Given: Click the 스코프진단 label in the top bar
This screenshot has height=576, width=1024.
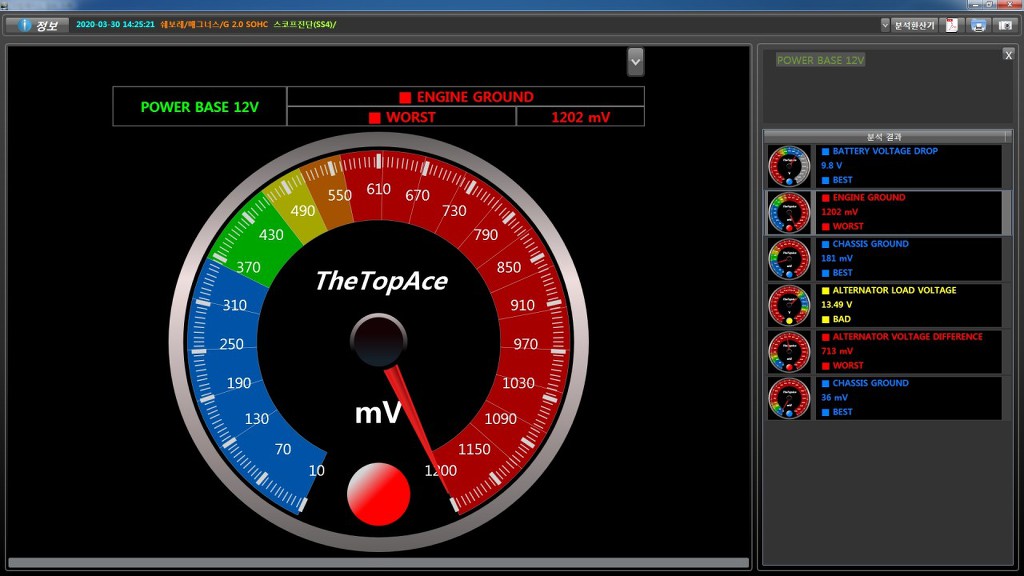Looking at the screenshot, I should 293,24.
